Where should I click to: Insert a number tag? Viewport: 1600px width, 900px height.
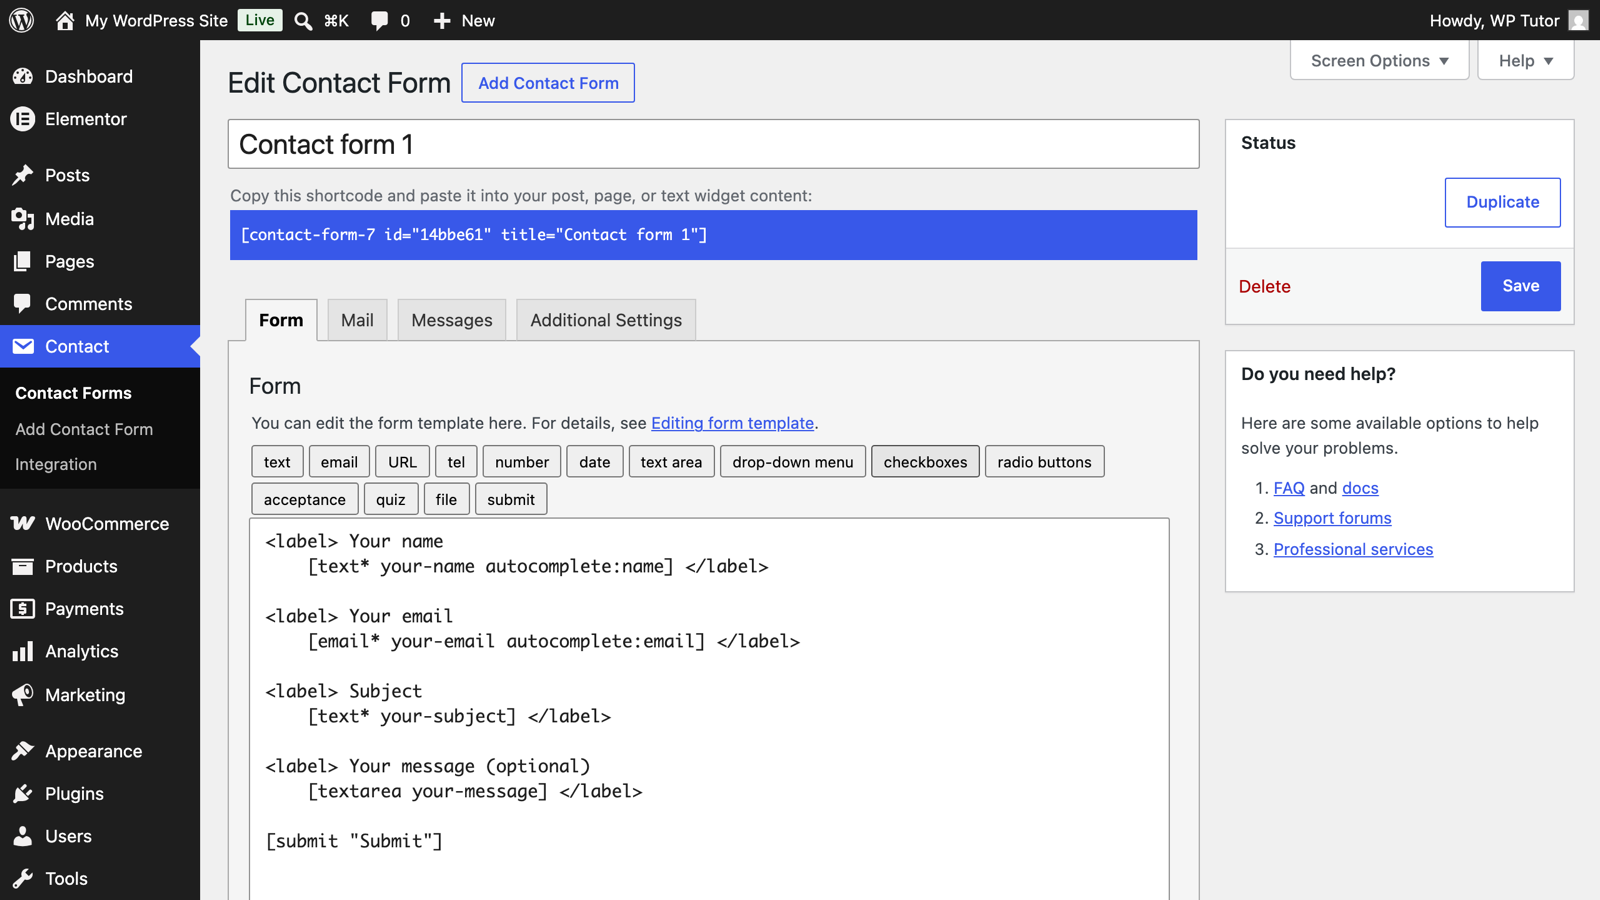coord(522,462)
